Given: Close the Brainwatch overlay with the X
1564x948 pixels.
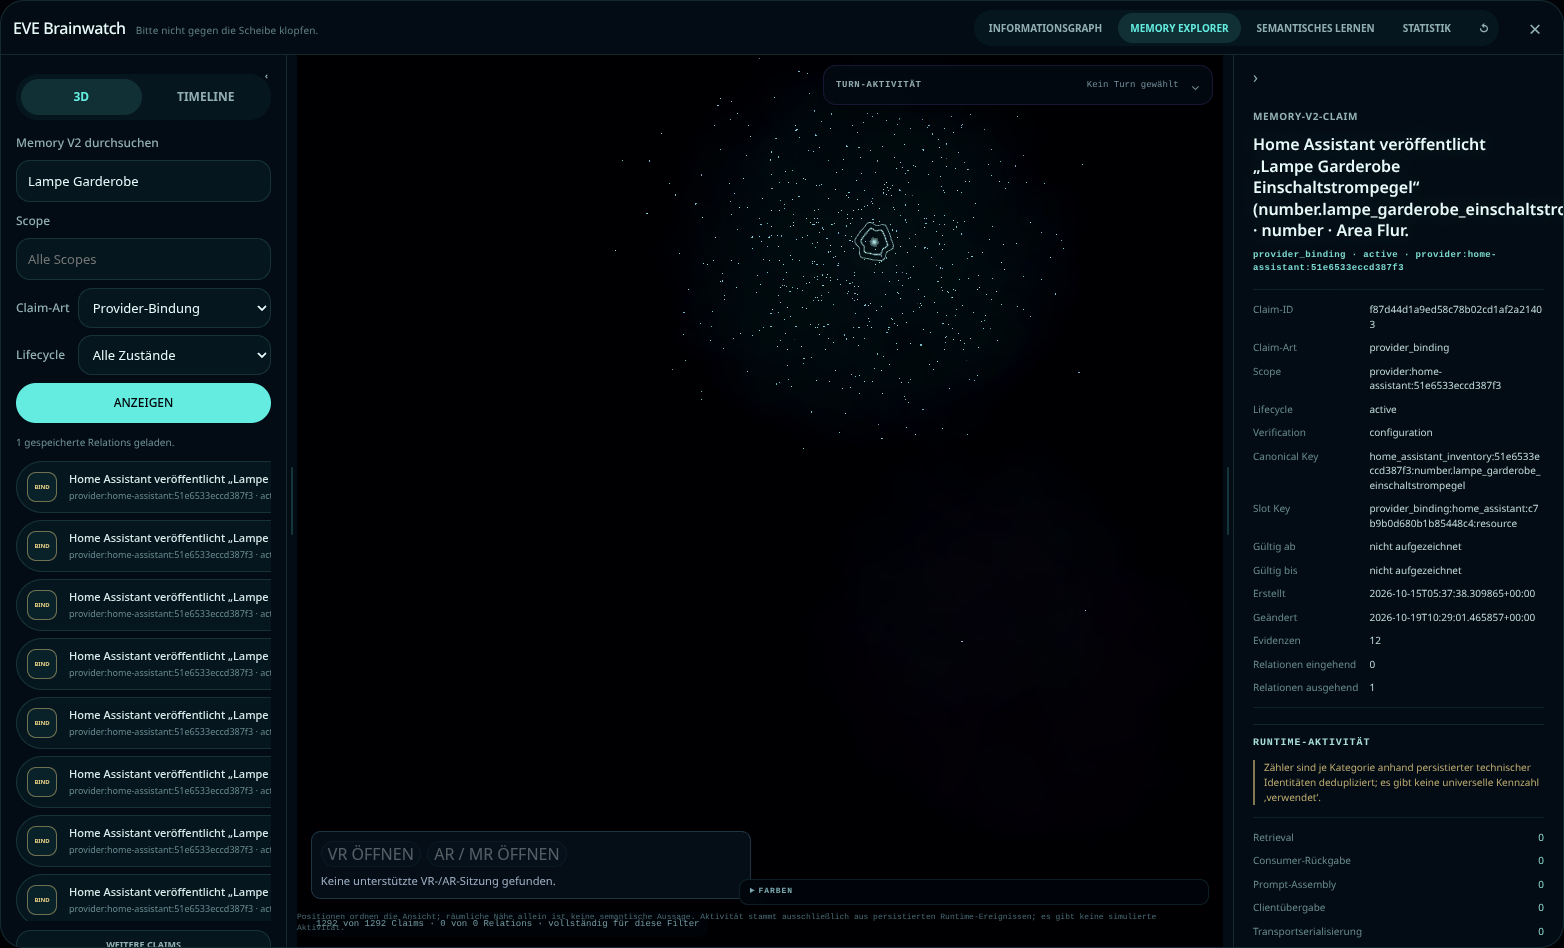Looking at the screenshot, I should [1535, 29].
